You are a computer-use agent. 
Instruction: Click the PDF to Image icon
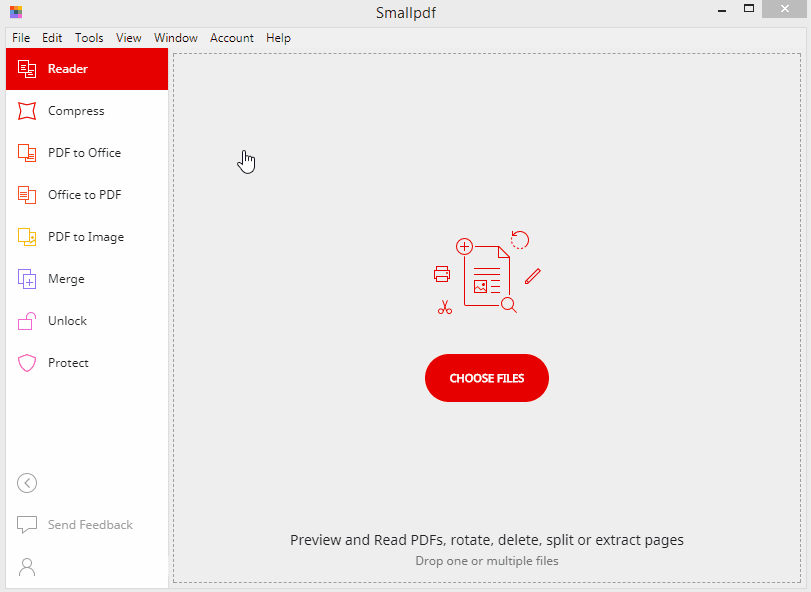[27, 237]
